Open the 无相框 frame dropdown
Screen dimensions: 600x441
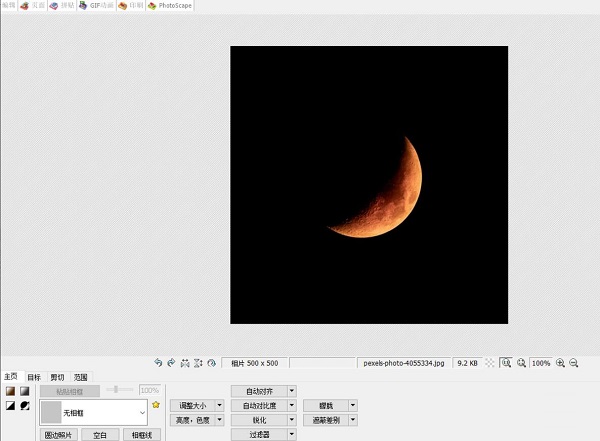tap(141, 411)
